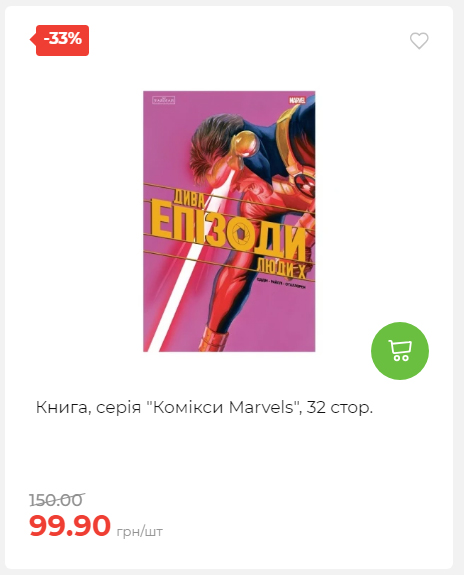Click the 'грн/шт' unit label

(x=139, y=531)
